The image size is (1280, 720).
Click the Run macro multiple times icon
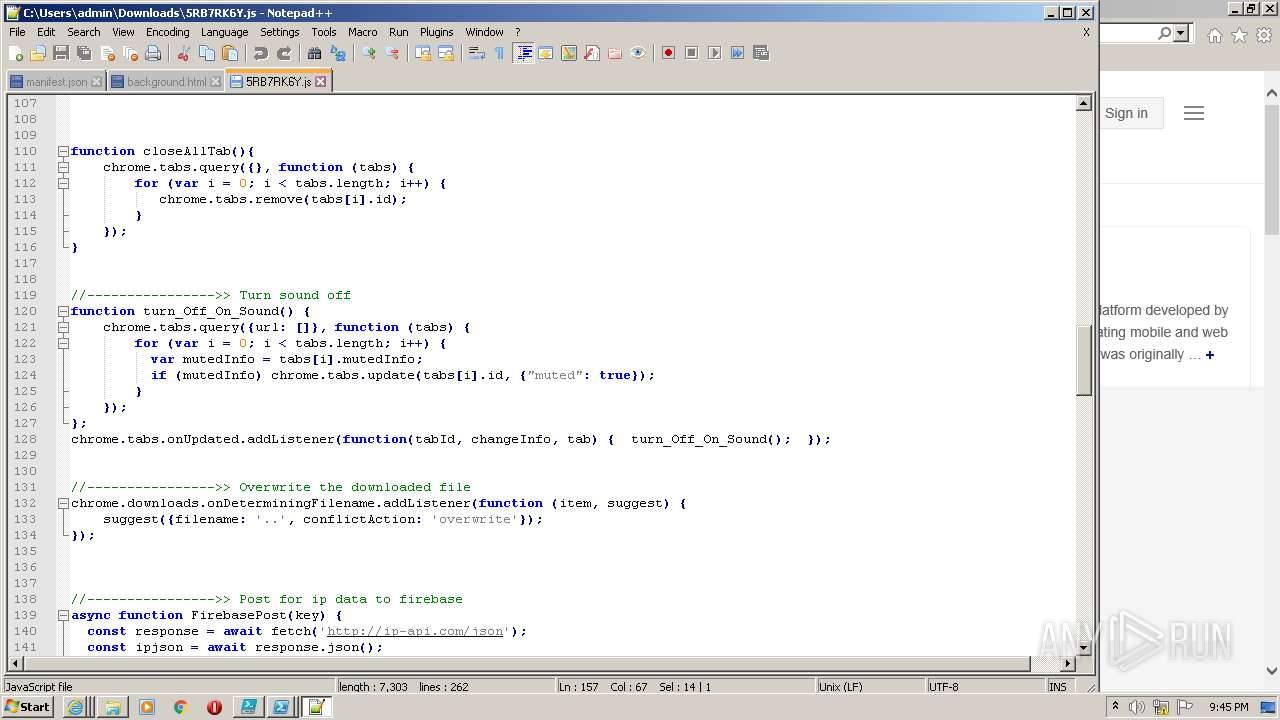point(737,53)
